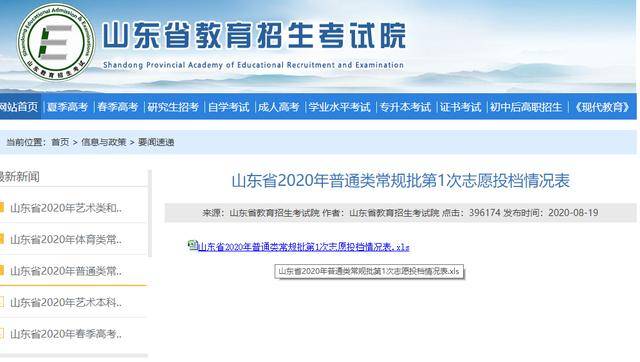Image resolution: width=640 pixels, height=362 pixels.
Task: Open the 专升本考试 nav item
Action: tap(405, 107)
